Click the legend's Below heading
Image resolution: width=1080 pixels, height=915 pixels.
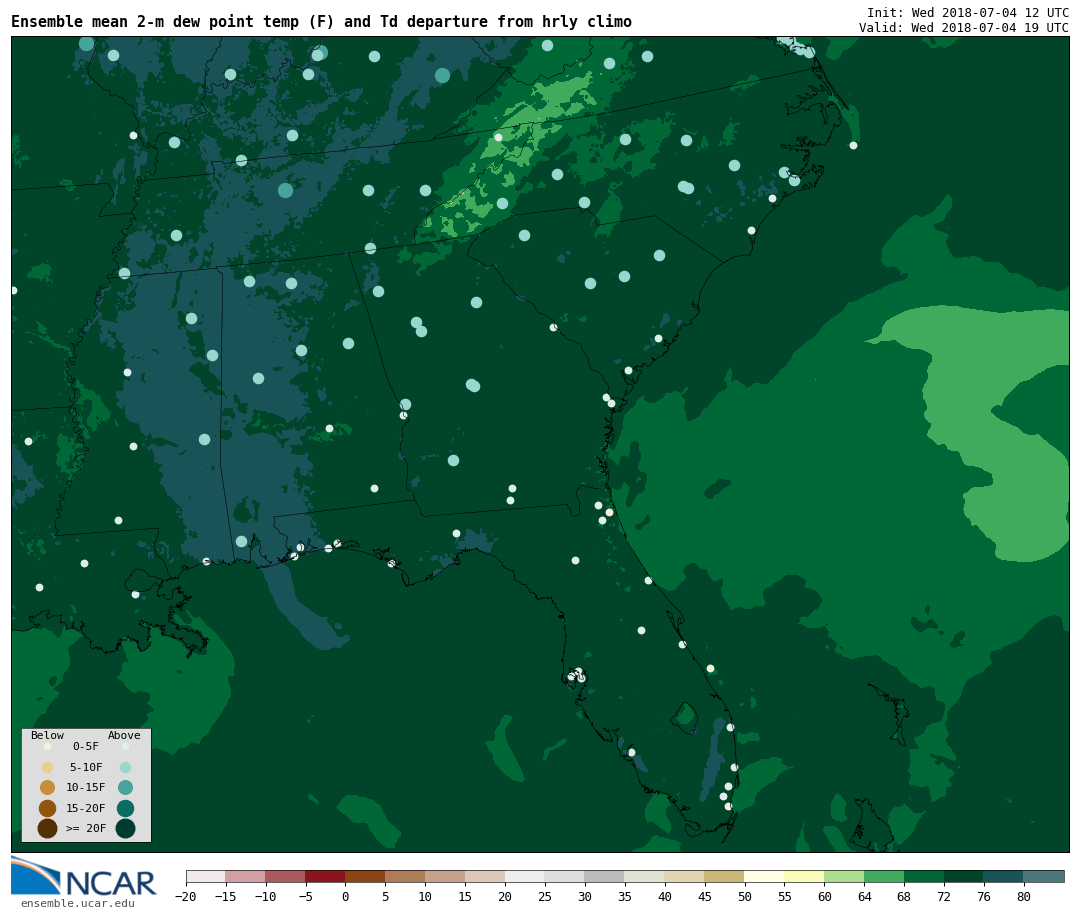pyautogui.click(x=48, y=735)
